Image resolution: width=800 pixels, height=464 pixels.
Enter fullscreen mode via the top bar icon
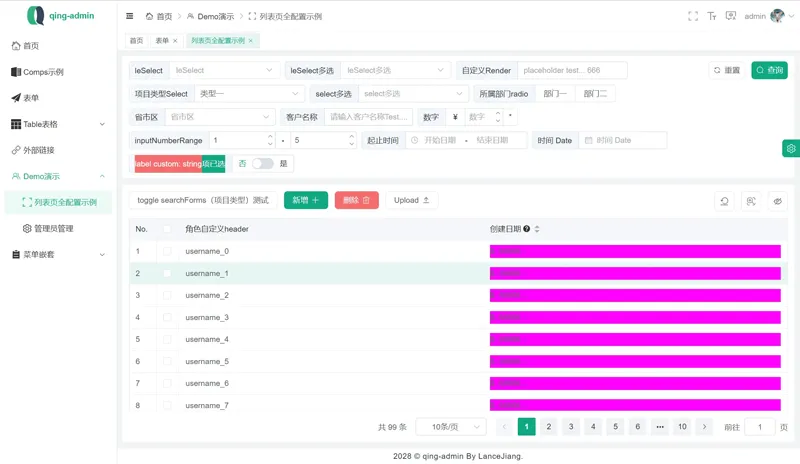point(693,16)
